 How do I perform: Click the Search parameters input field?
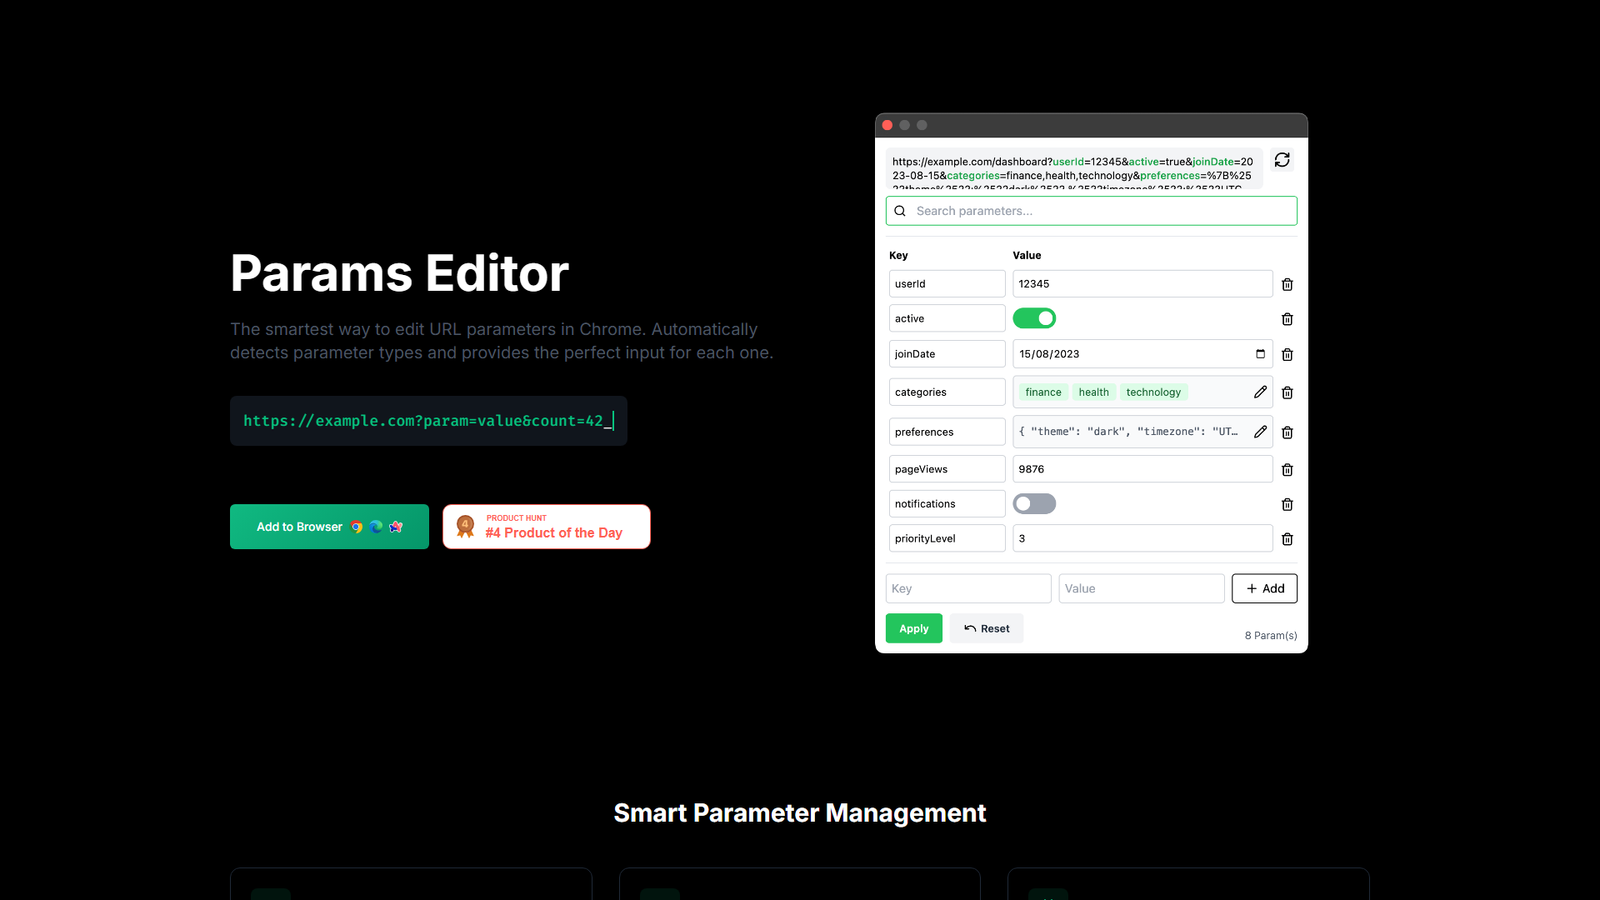point(1090,211)
